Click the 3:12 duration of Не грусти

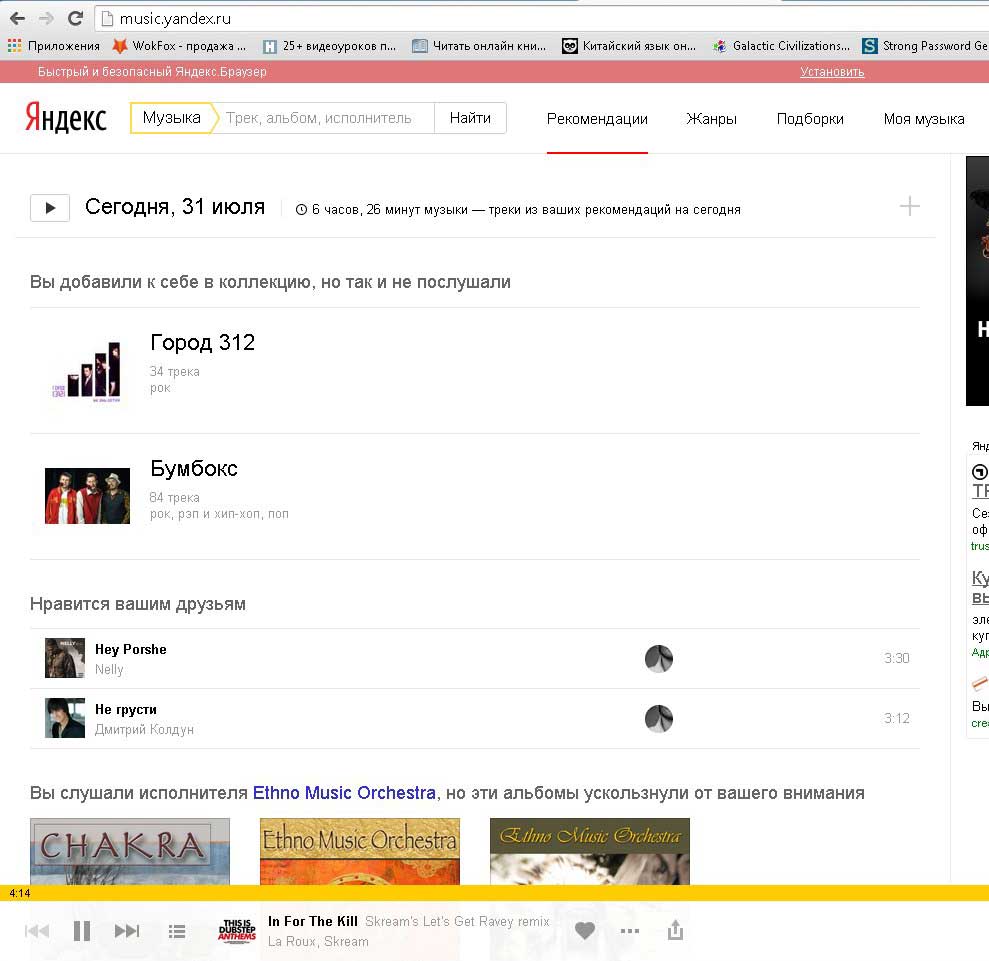896,718
